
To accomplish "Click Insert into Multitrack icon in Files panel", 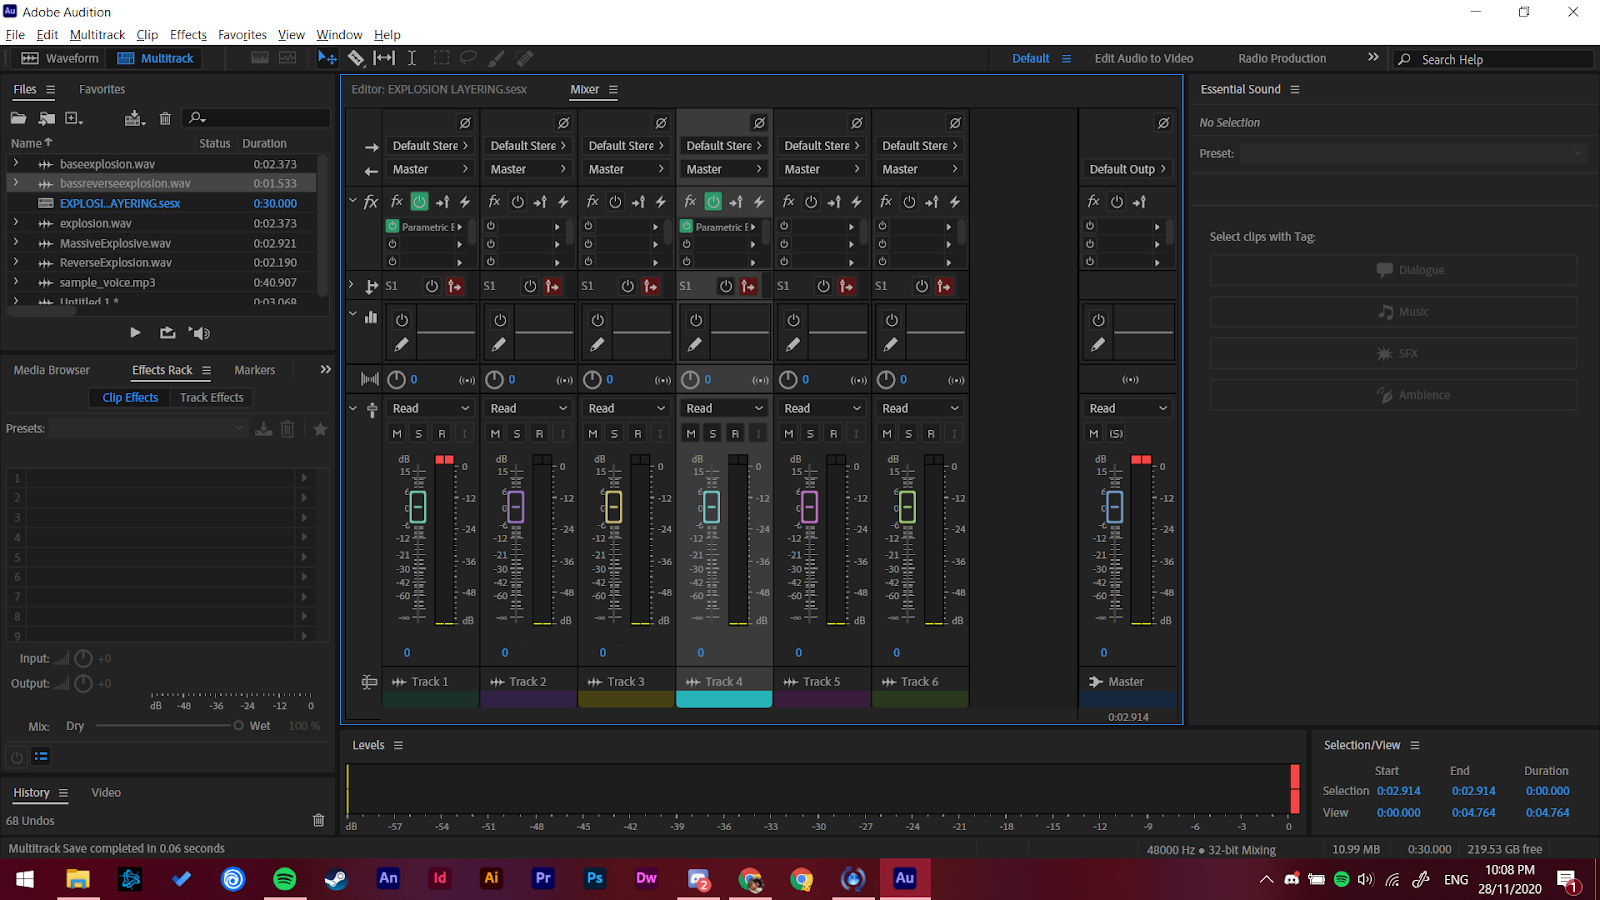I will pyautogui.click(x=135, y=118).
